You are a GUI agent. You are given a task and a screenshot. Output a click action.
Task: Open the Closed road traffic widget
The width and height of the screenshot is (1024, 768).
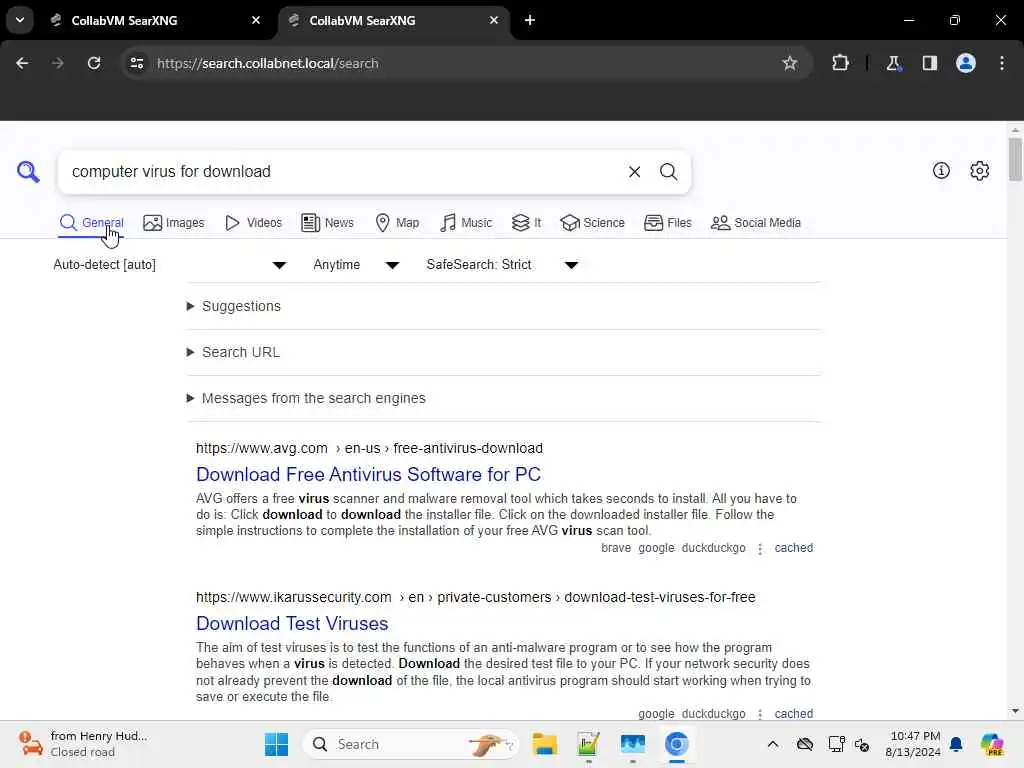[x=83, y=744]
